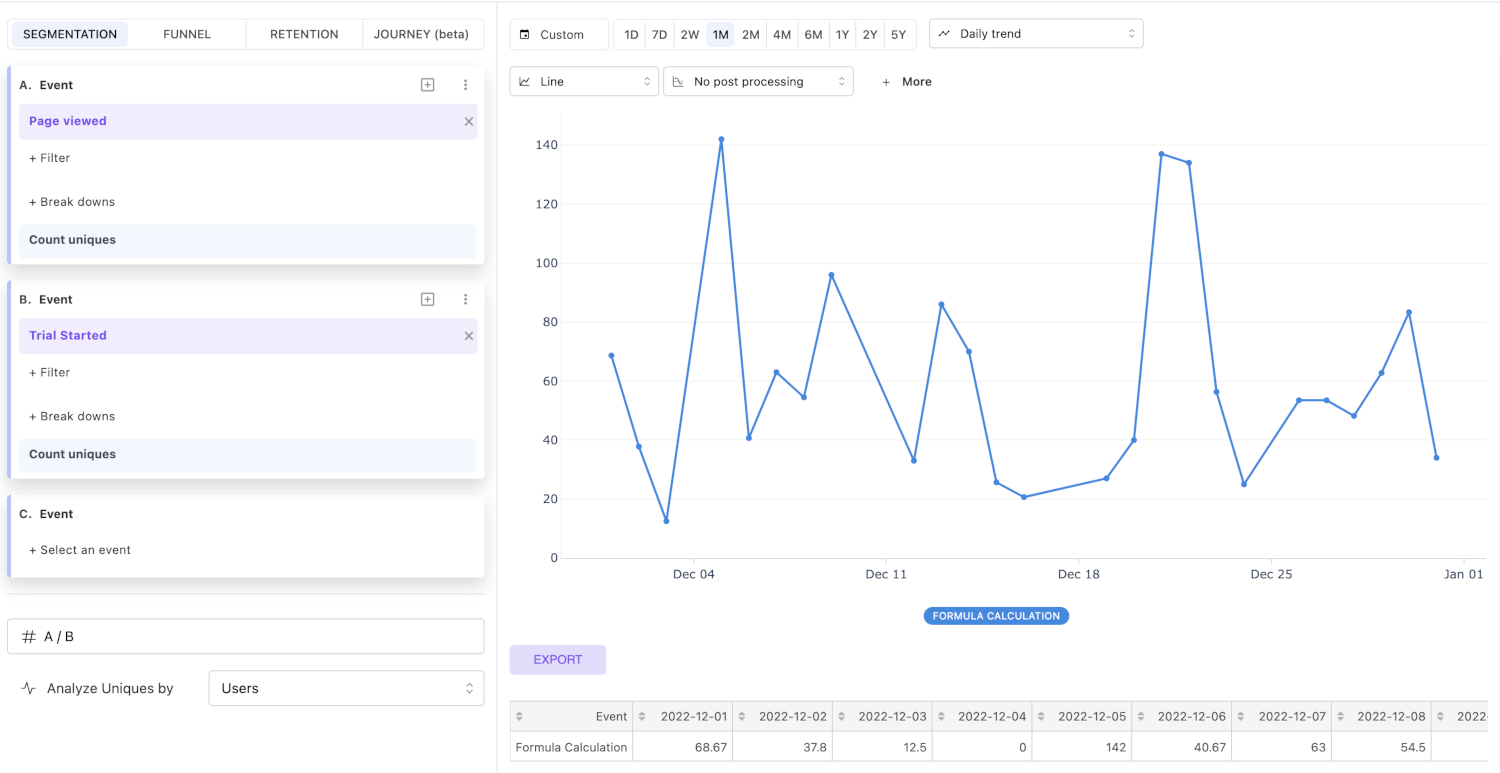Select the 2W time range
The width and height of the screenshot is (1500, 773).
[690, 34]
